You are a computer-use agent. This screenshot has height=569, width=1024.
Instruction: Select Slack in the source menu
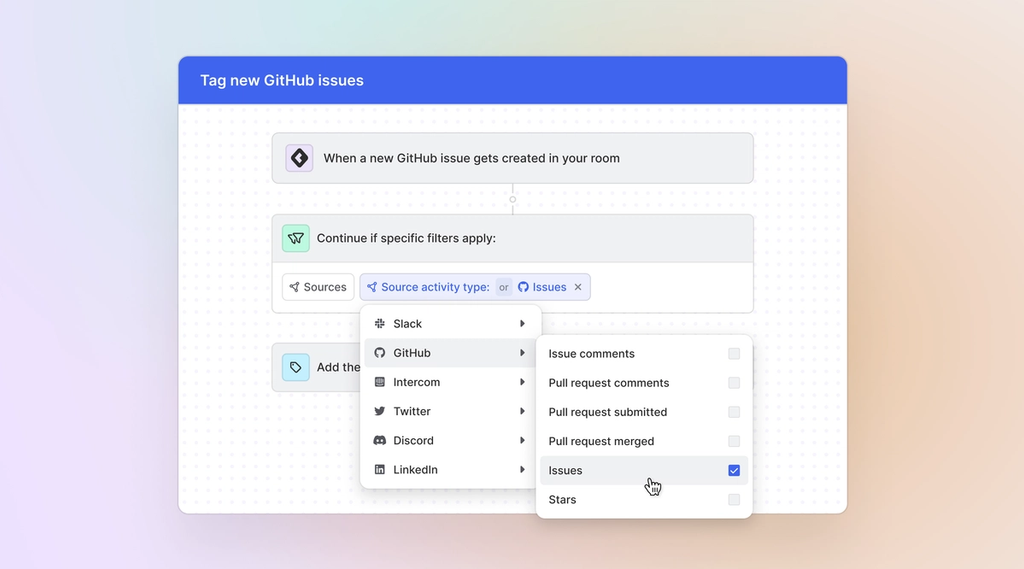(x=450, y=323)
